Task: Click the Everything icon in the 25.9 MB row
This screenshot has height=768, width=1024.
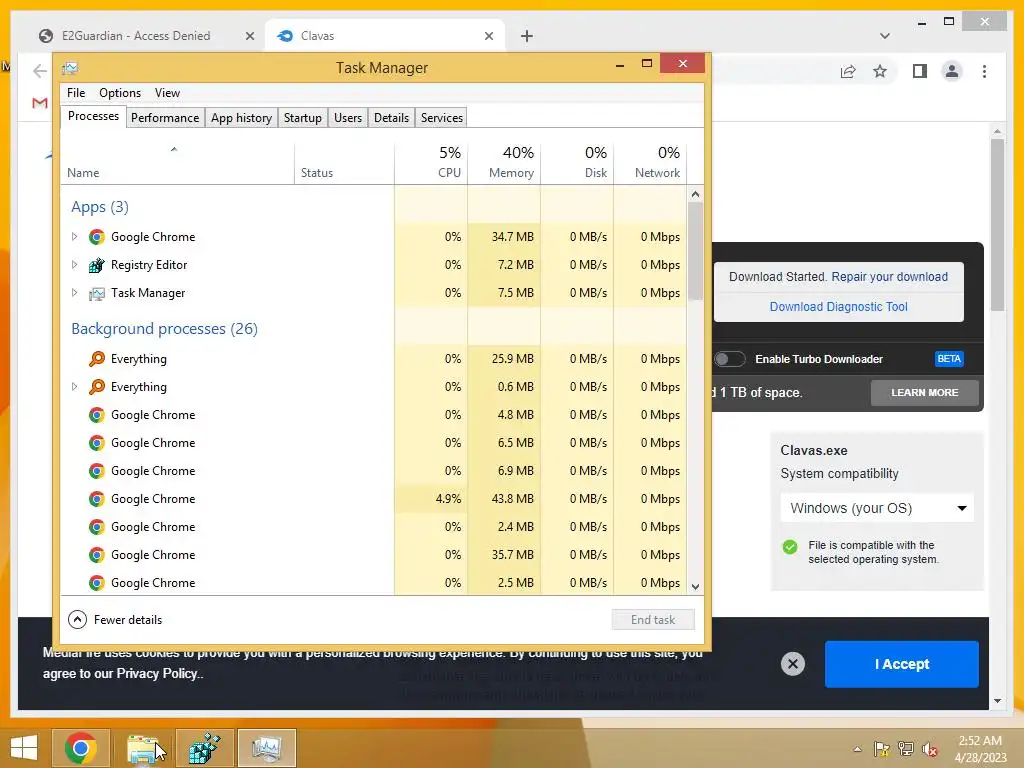Action: pos(97,359)
